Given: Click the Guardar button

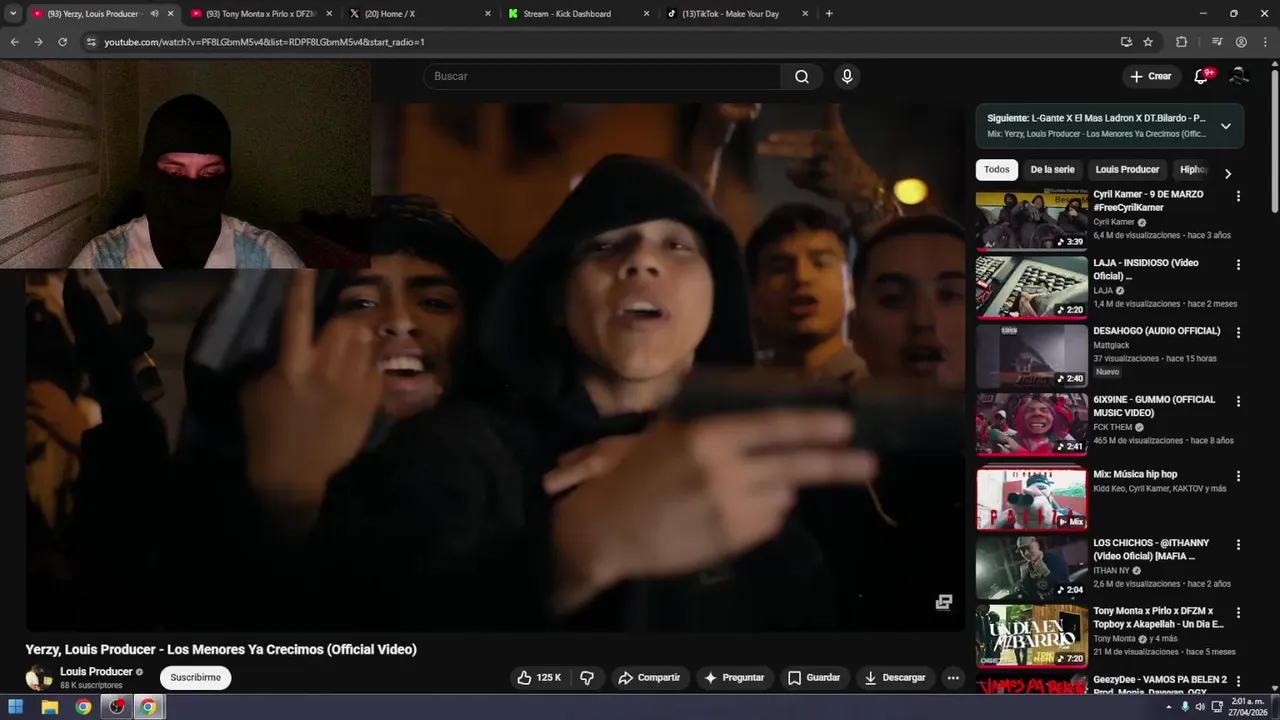Looking at the screenshot, I should click(814, 677).
